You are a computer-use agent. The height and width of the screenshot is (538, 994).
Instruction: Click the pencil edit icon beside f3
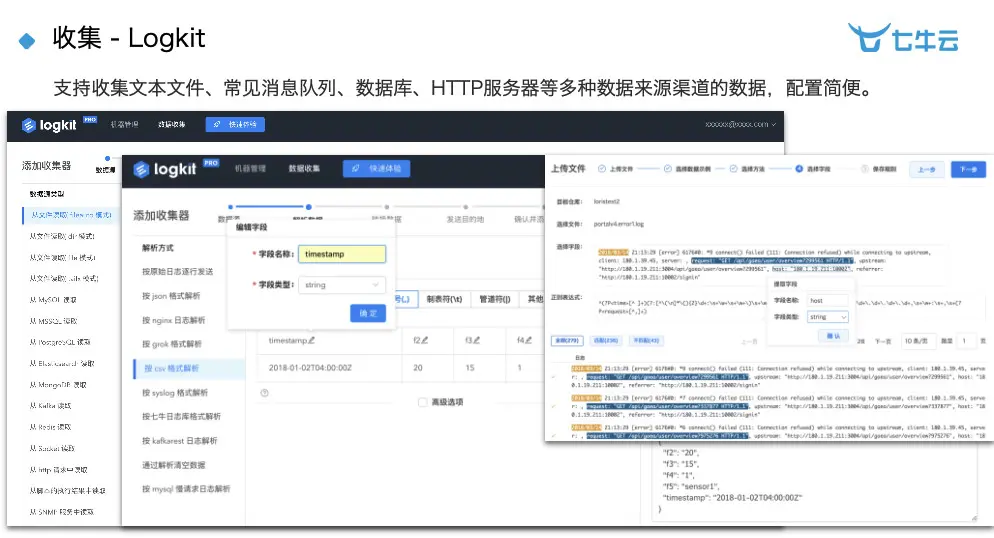(x=477, y=340)
